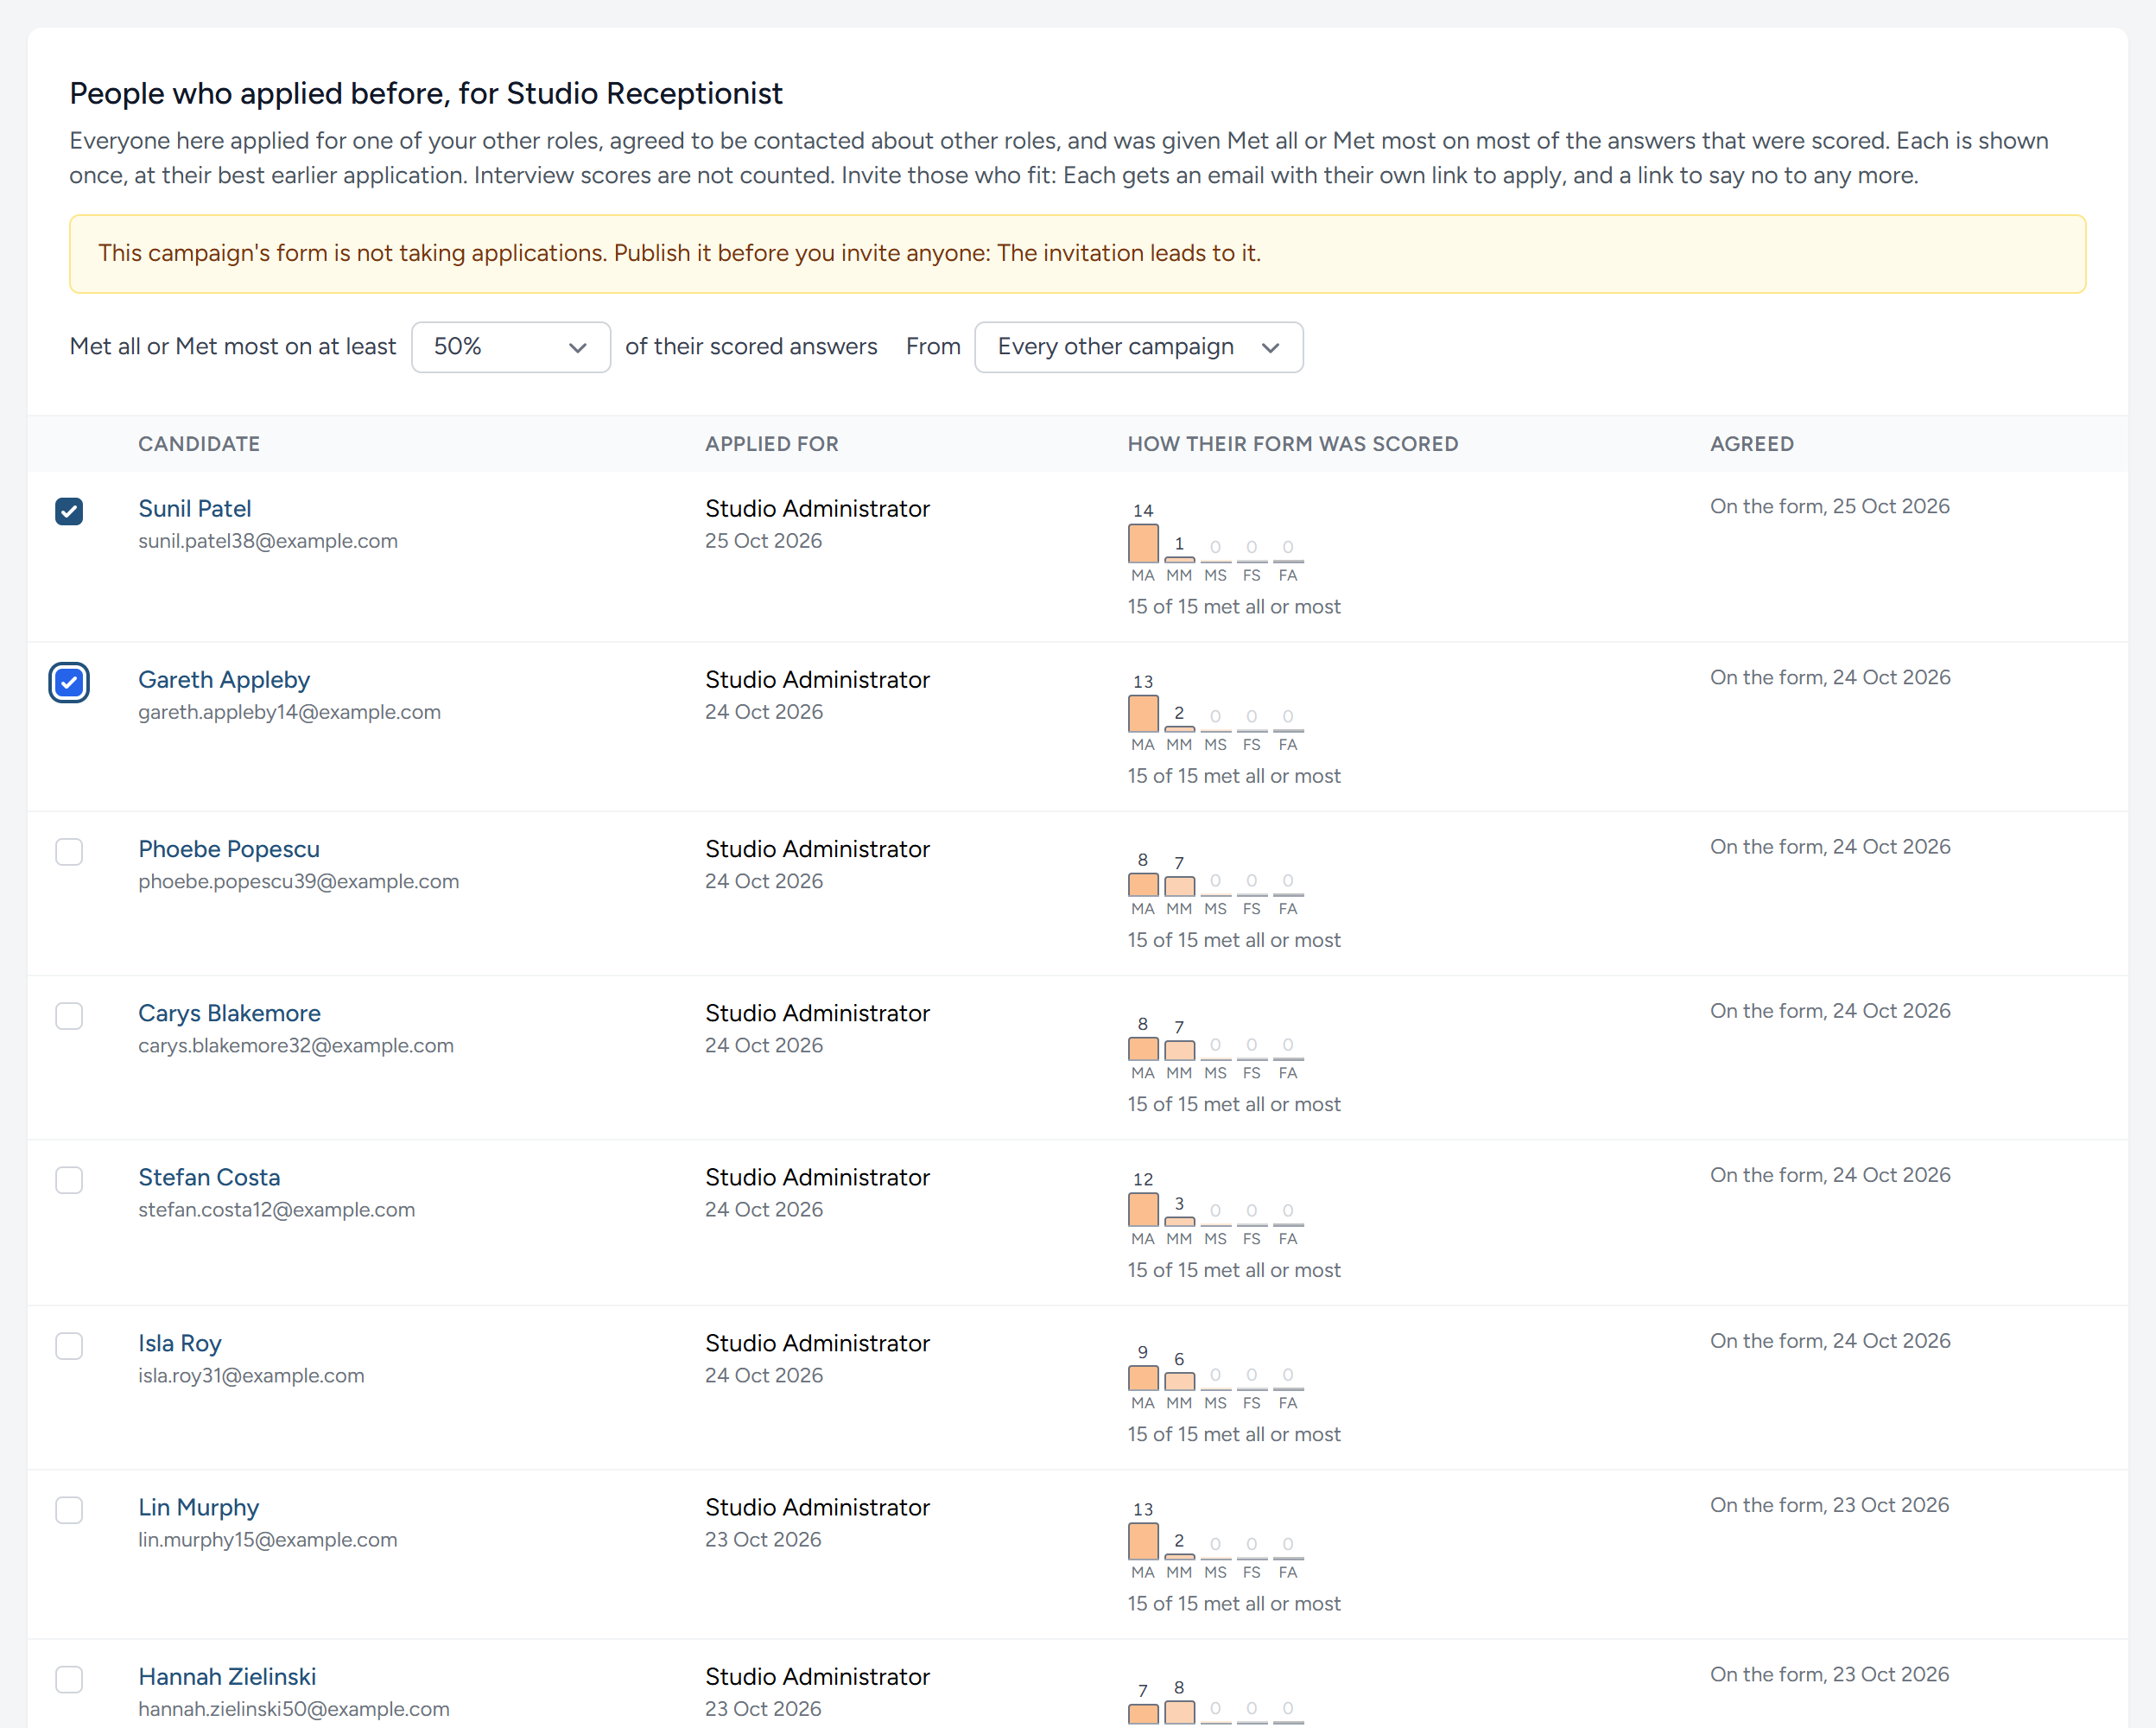Image resolution: width=2156 pixels, height=1728 pixels.
Task: Open Hannah Zielinski's candidate link
Action: [x=227, y=1676]
